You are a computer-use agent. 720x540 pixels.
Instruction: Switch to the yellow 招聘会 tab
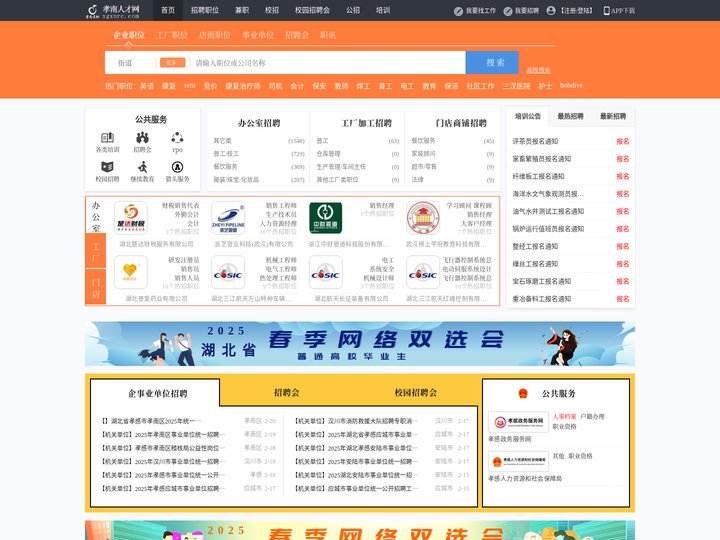pos(287,392)
